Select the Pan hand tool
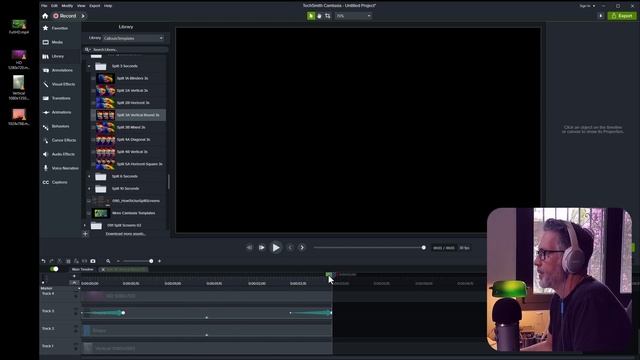This screenshot has width=640, height=360. (x=319, y=16)
